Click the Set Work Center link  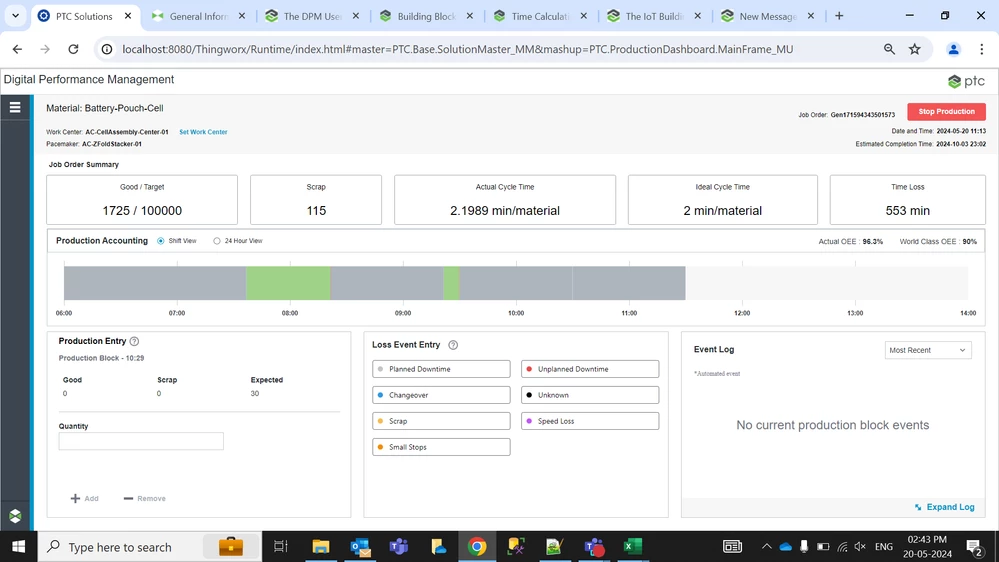pos(203,132)
